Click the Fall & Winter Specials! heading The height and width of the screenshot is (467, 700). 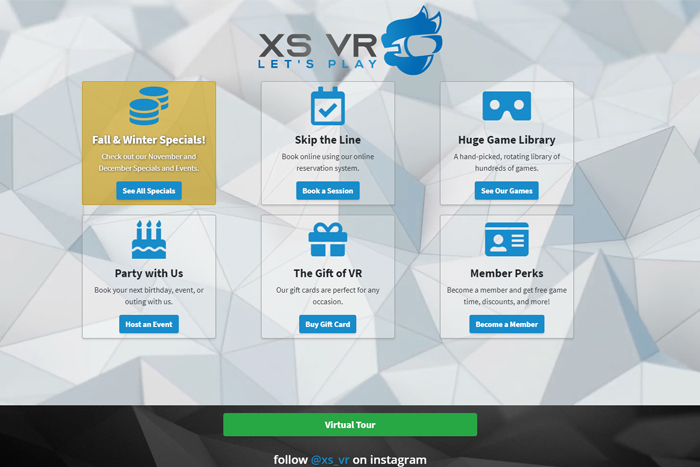(149, 140)
